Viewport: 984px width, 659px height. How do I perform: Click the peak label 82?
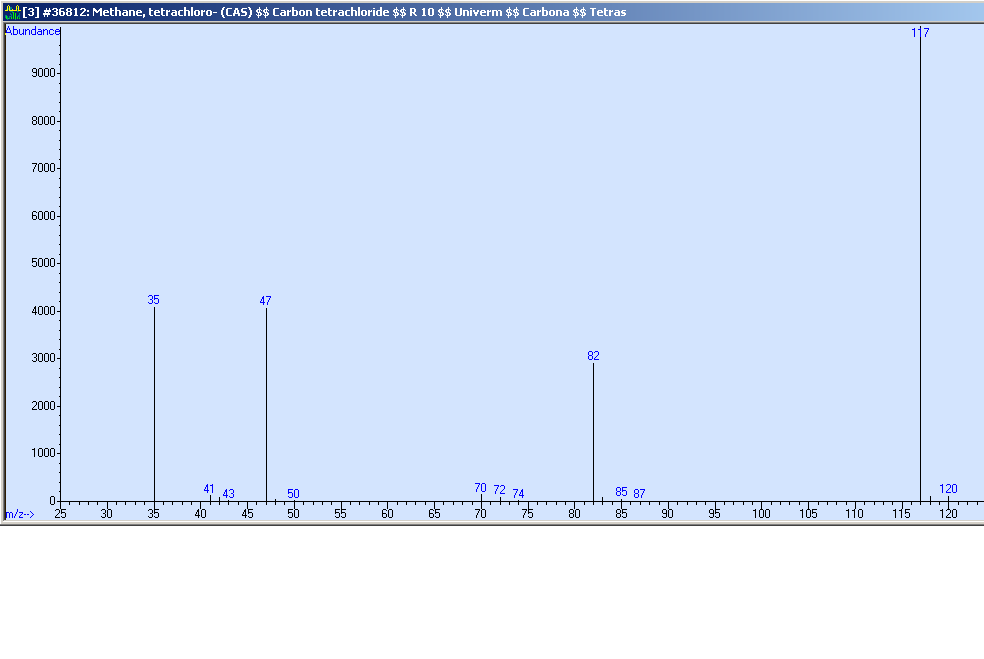593,356
